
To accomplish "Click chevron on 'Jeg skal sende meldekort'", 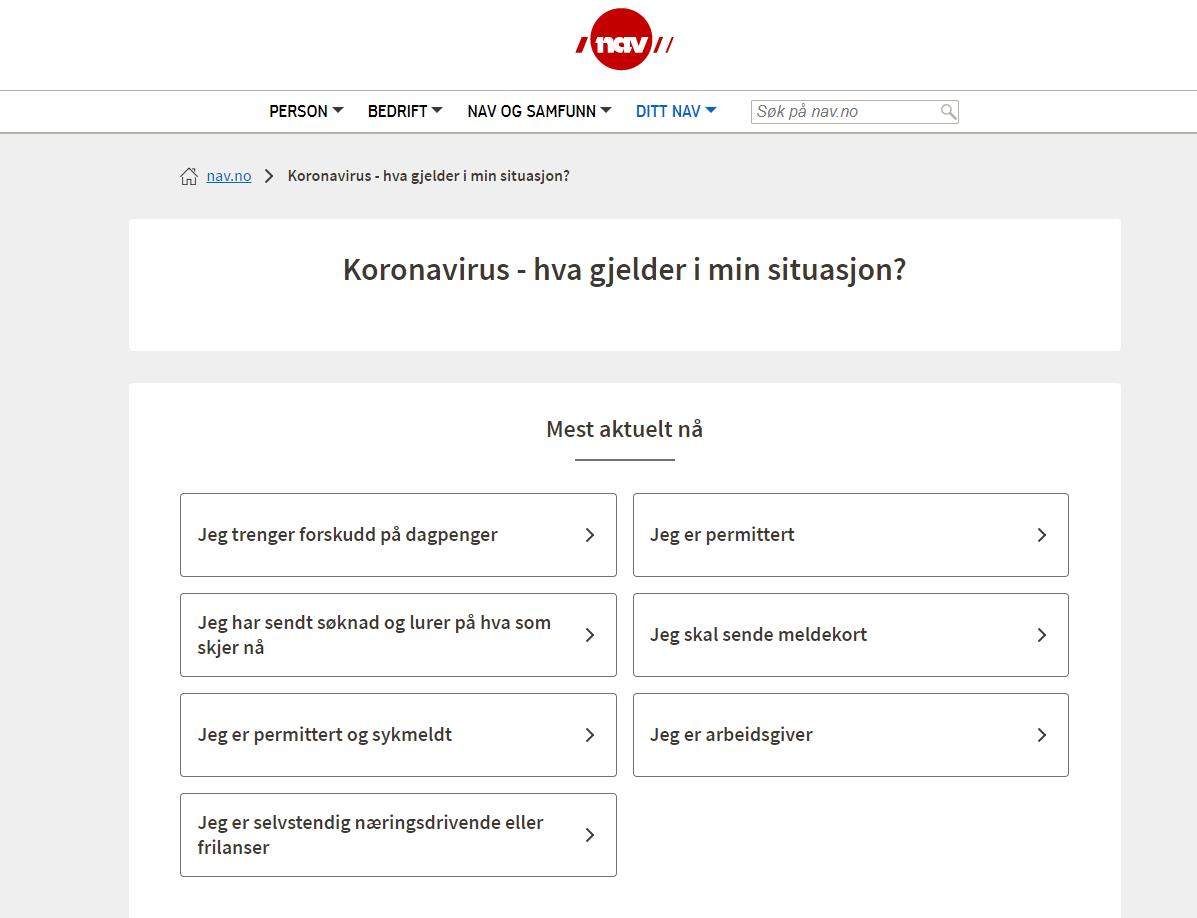I will point(1041,635).
